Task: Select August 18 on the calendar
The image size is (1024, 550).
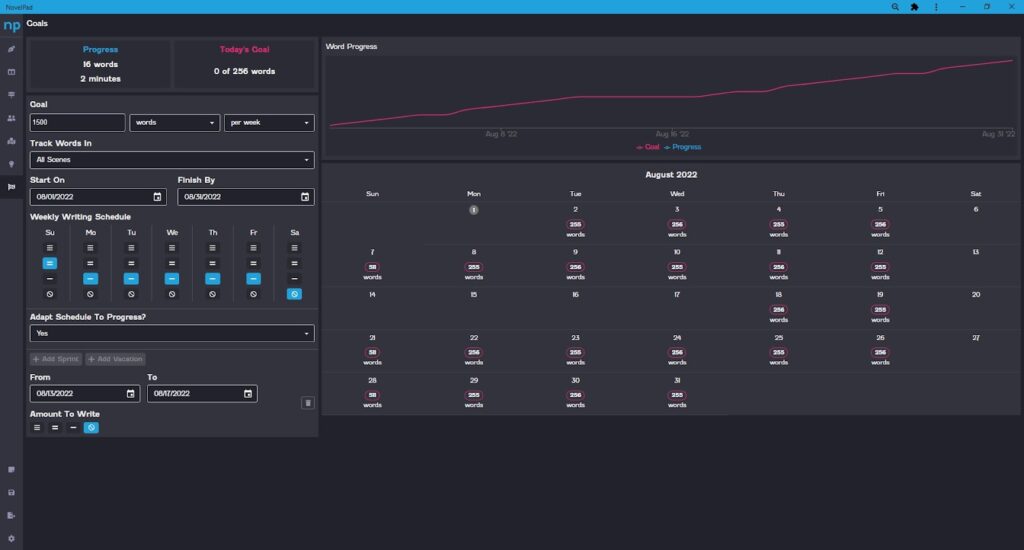Action: pyautogui.click(x=778, y=307)
